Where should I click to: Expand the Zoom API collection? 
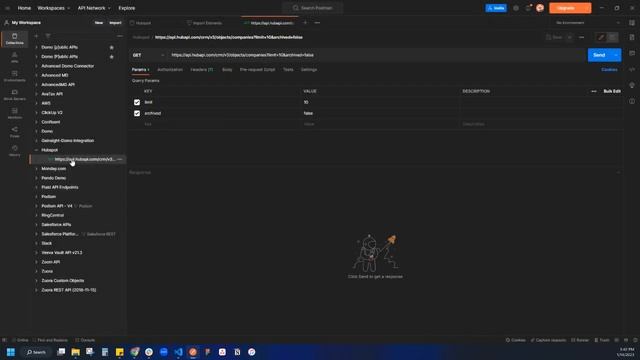36,262
